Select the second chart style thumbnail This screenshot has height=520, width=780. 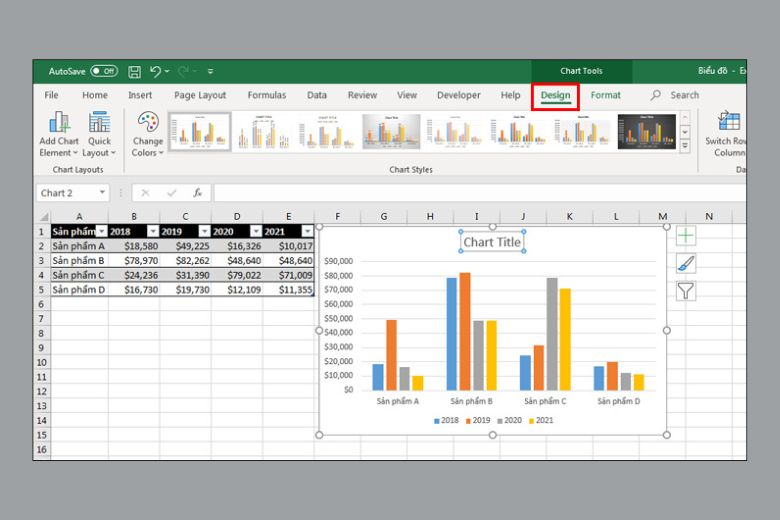pos(264,132)
